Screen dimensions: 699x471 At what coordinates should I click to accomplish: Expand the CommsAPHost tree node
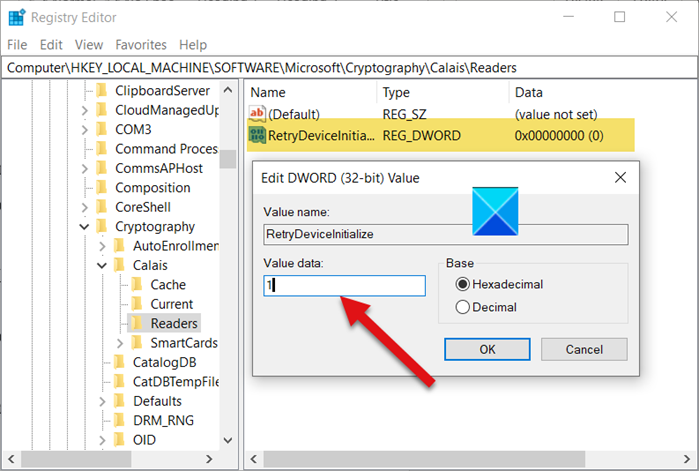85,168
